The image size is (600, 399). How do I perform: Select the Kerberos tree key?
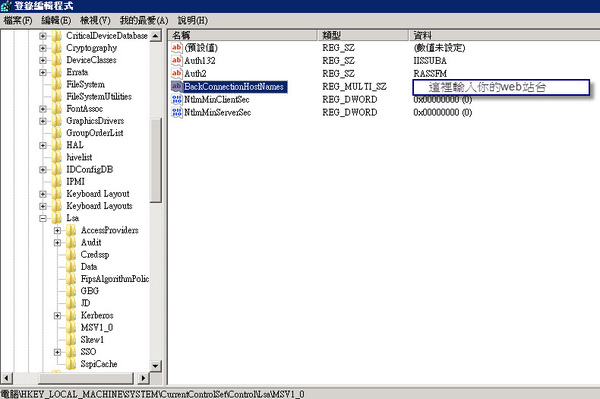pos(97,316)
